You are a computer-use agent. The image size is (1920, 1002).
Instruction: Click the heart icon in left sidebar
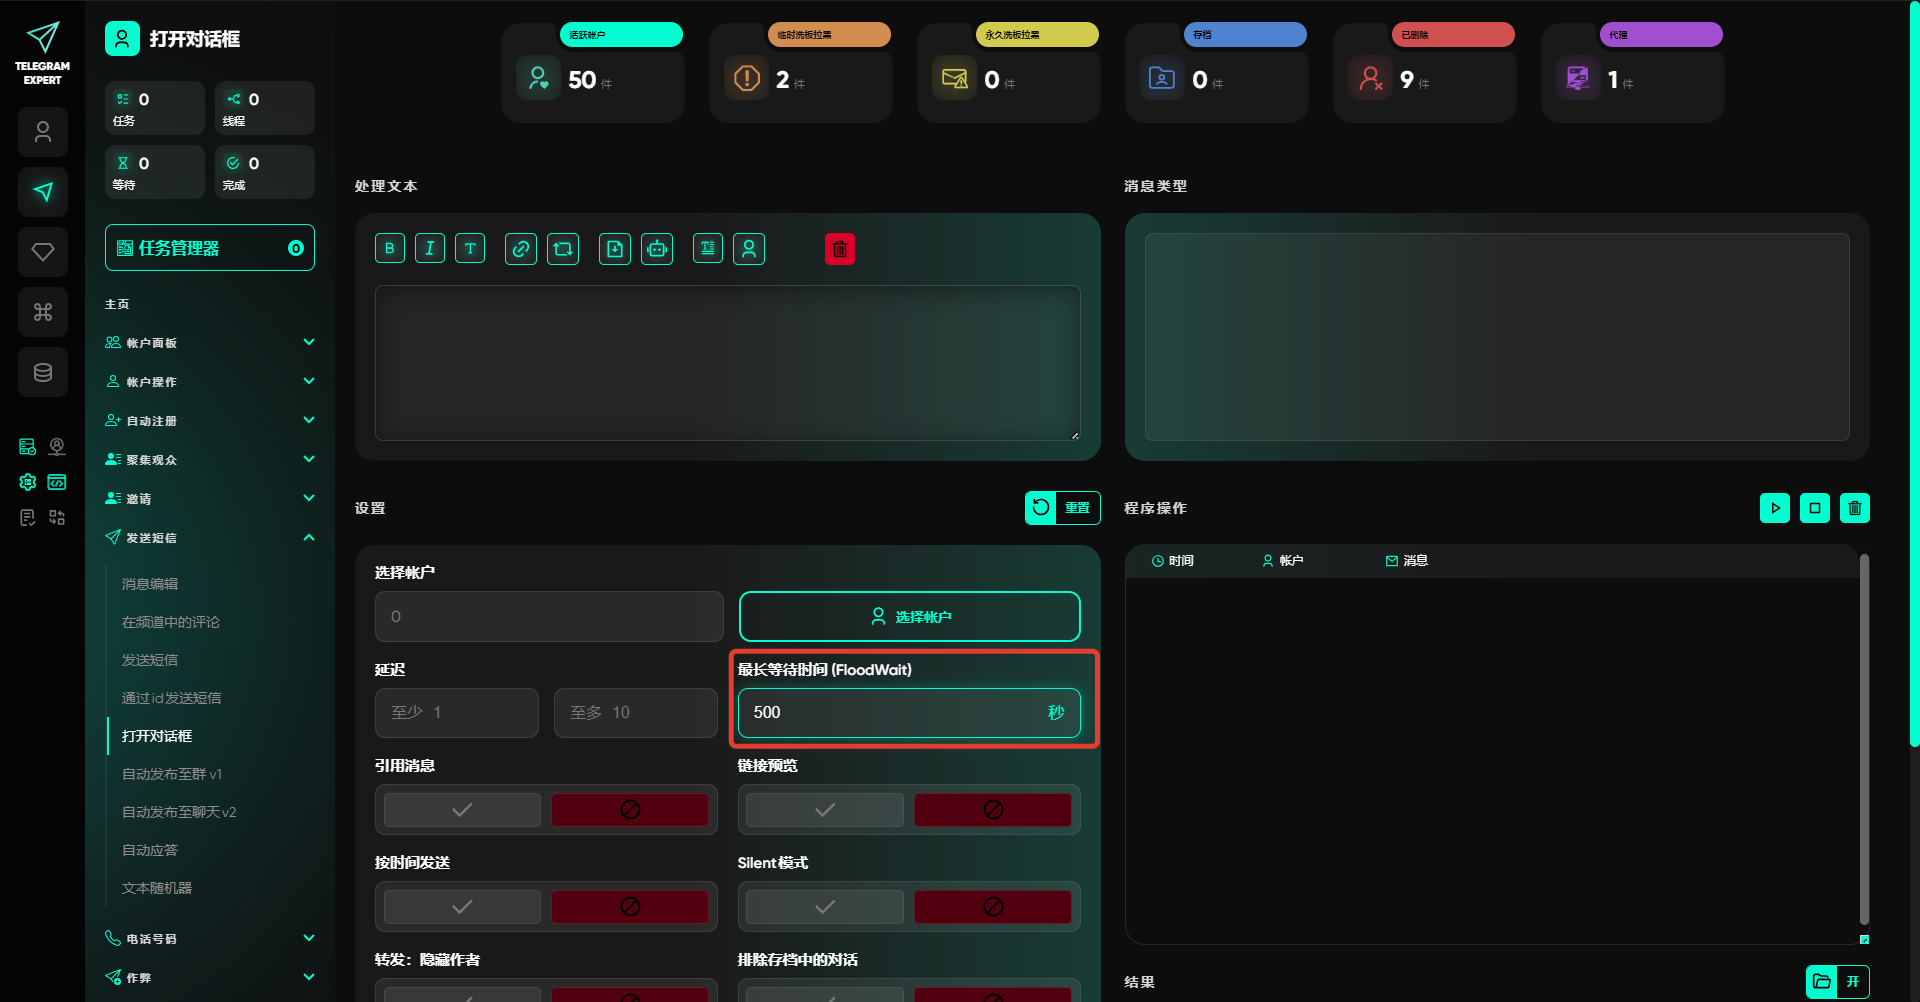coord(43,252)
